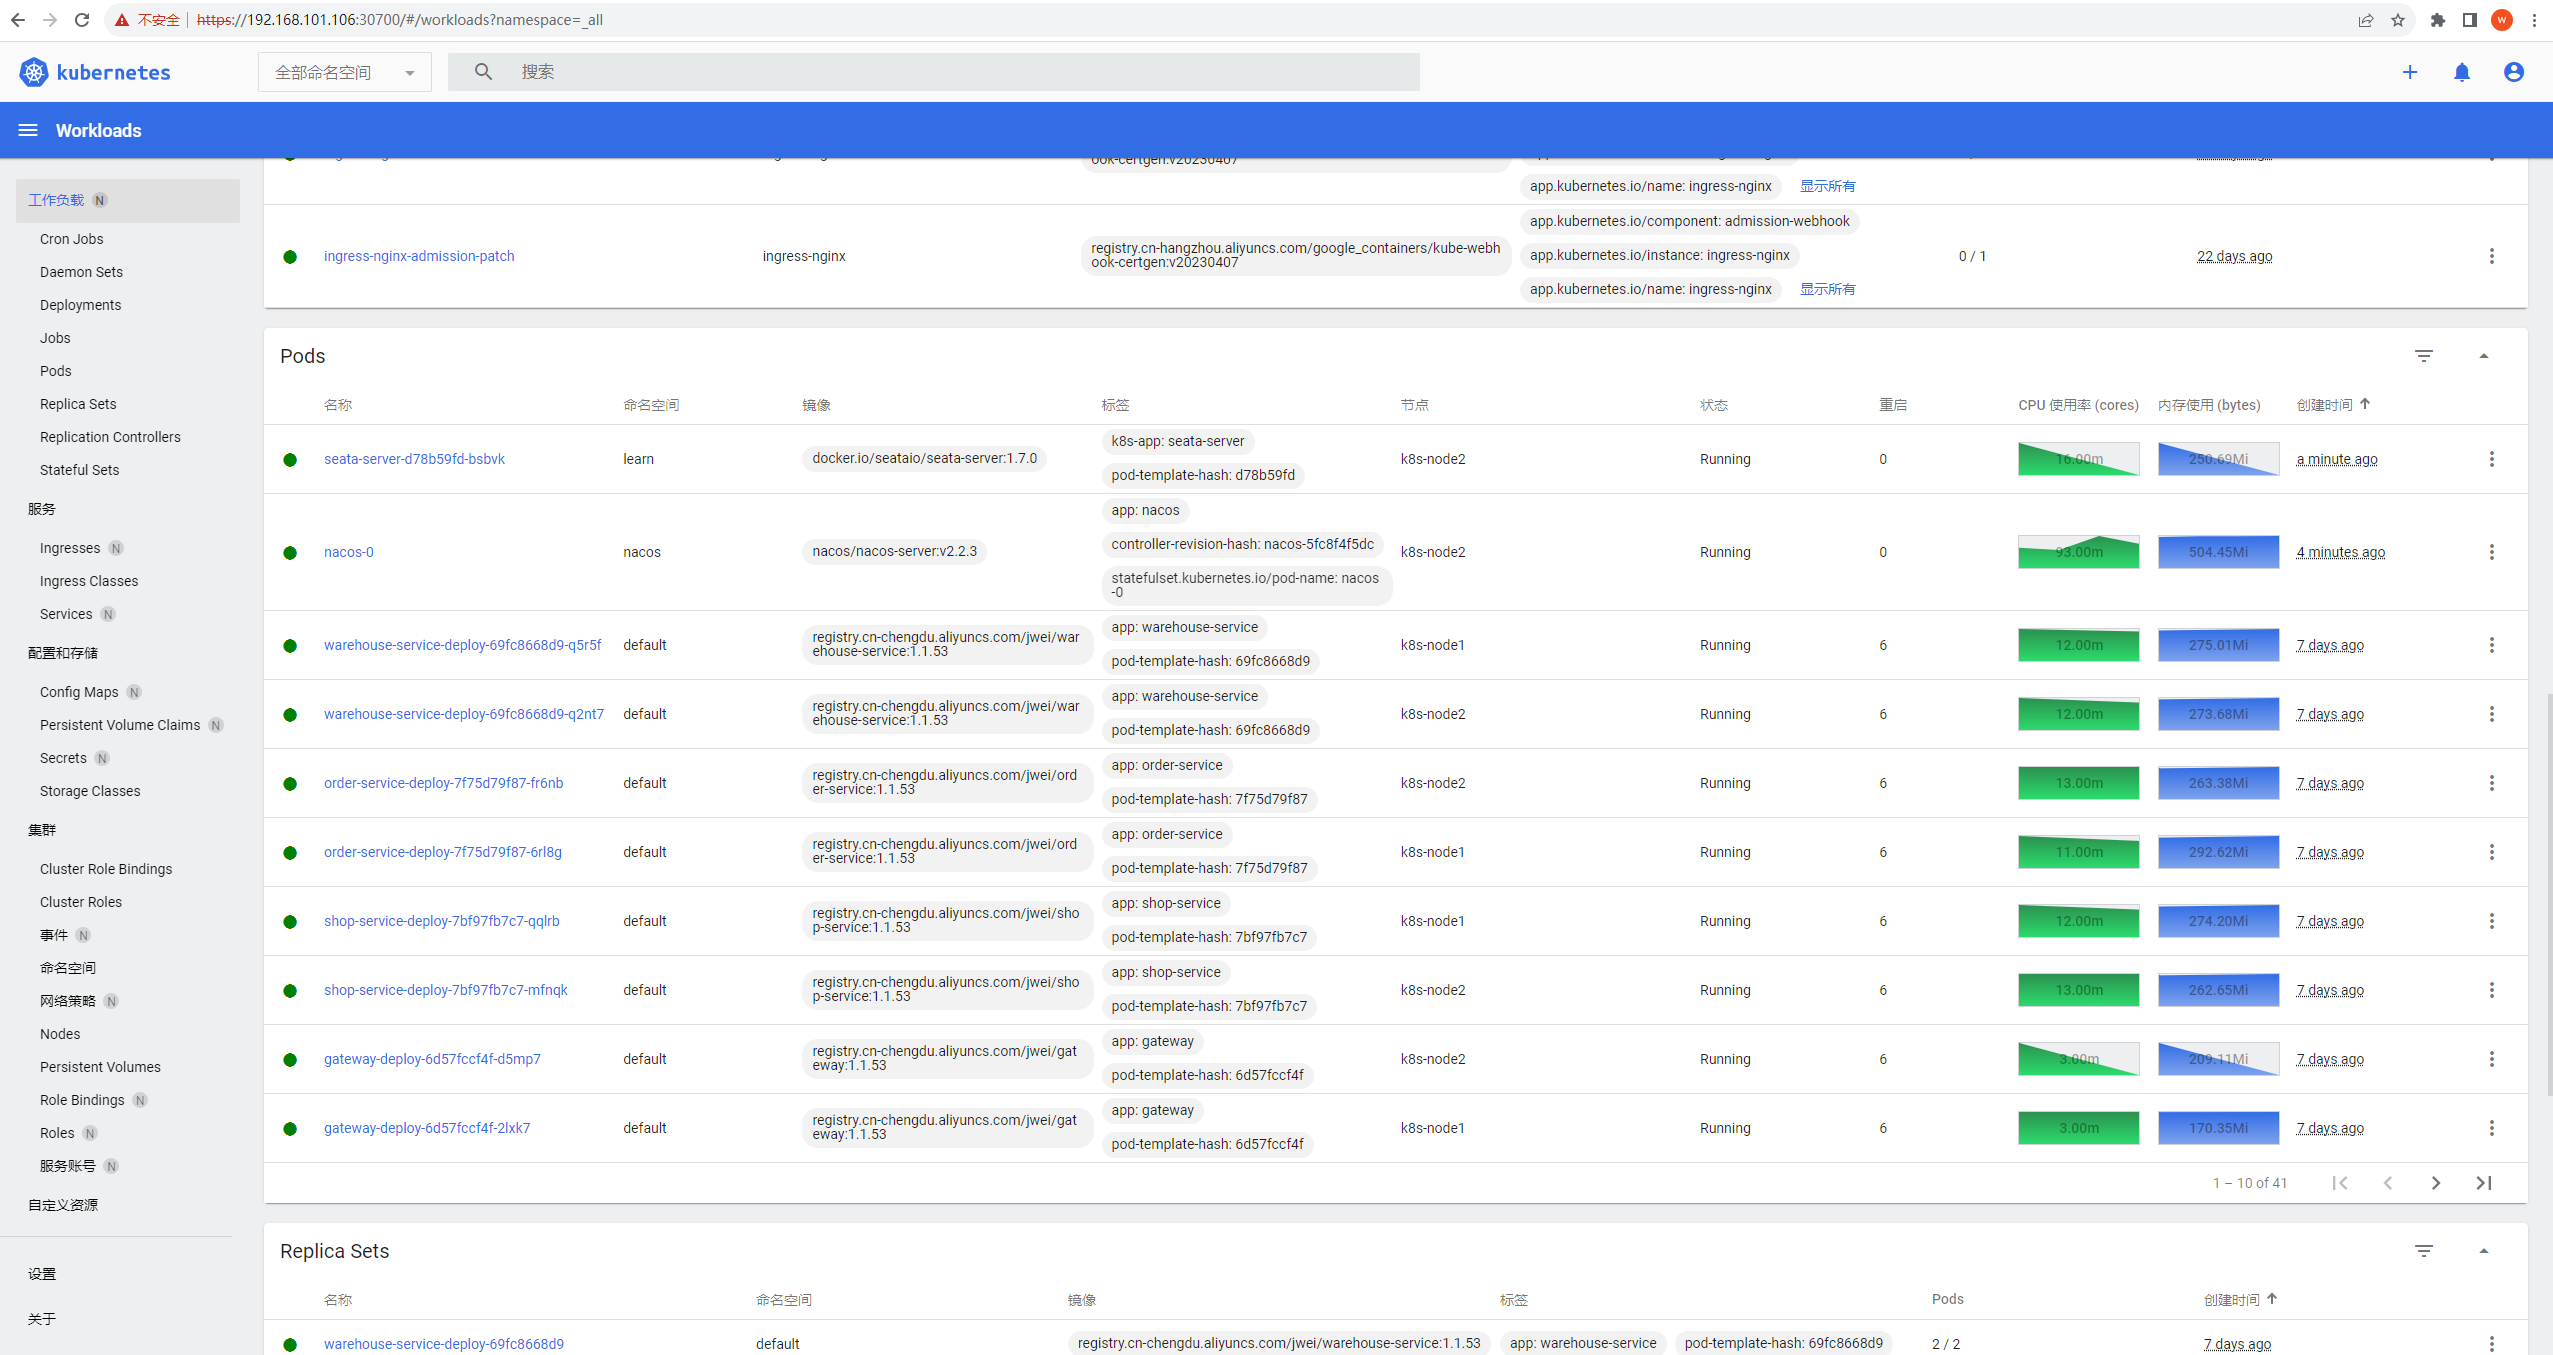Show all labels for ingress-nginx-admission-patch
This screenshot has width=2553, height=1355.
(1827, 289)
